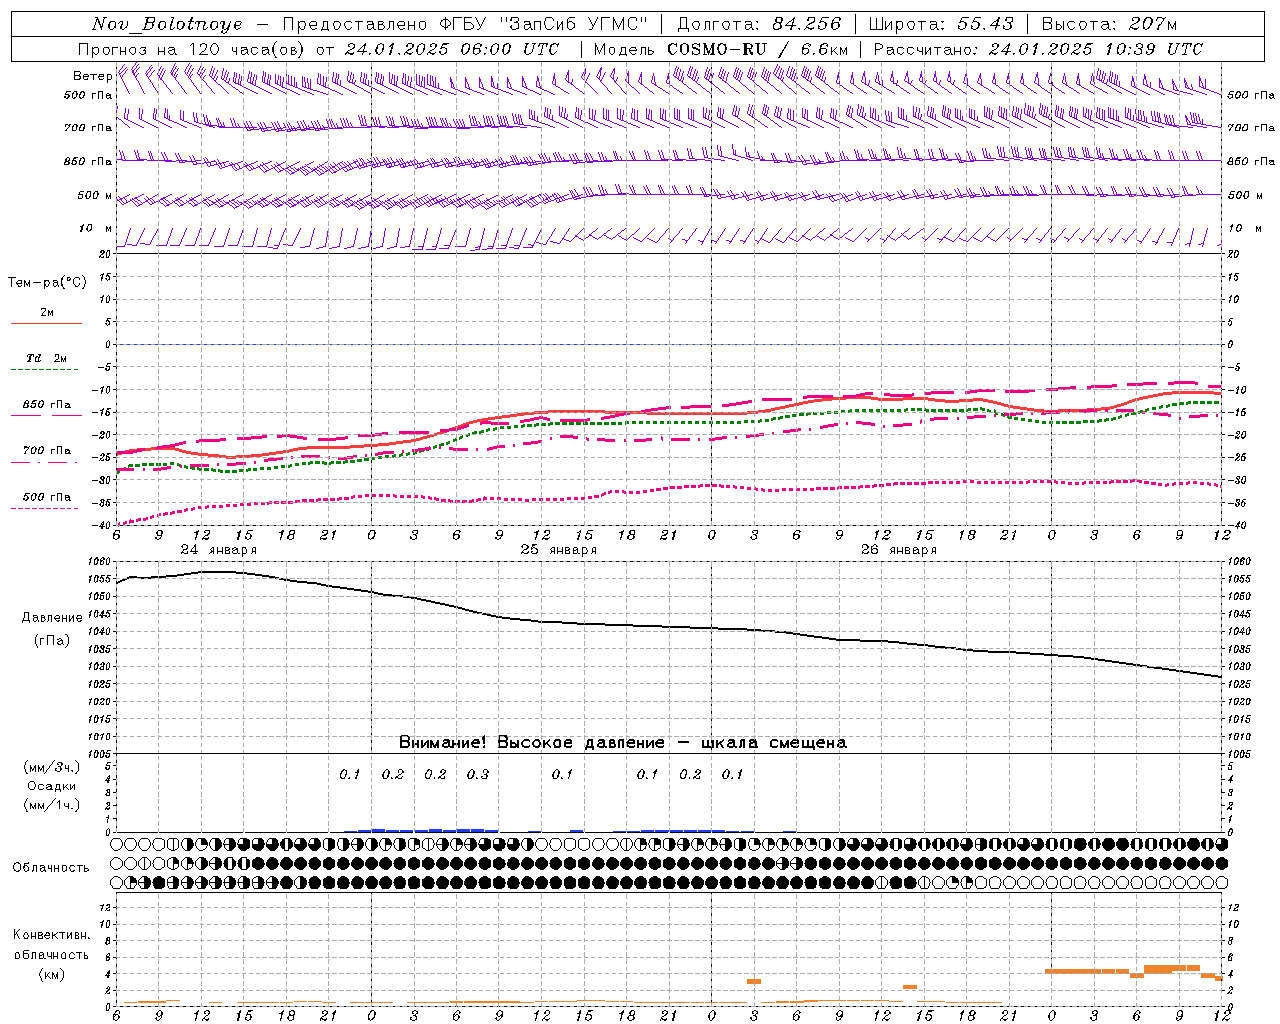This screenshot has height=1024, width=1280.
Task: Click the -40 value on left temperature axis
Action: pos(101,525)
